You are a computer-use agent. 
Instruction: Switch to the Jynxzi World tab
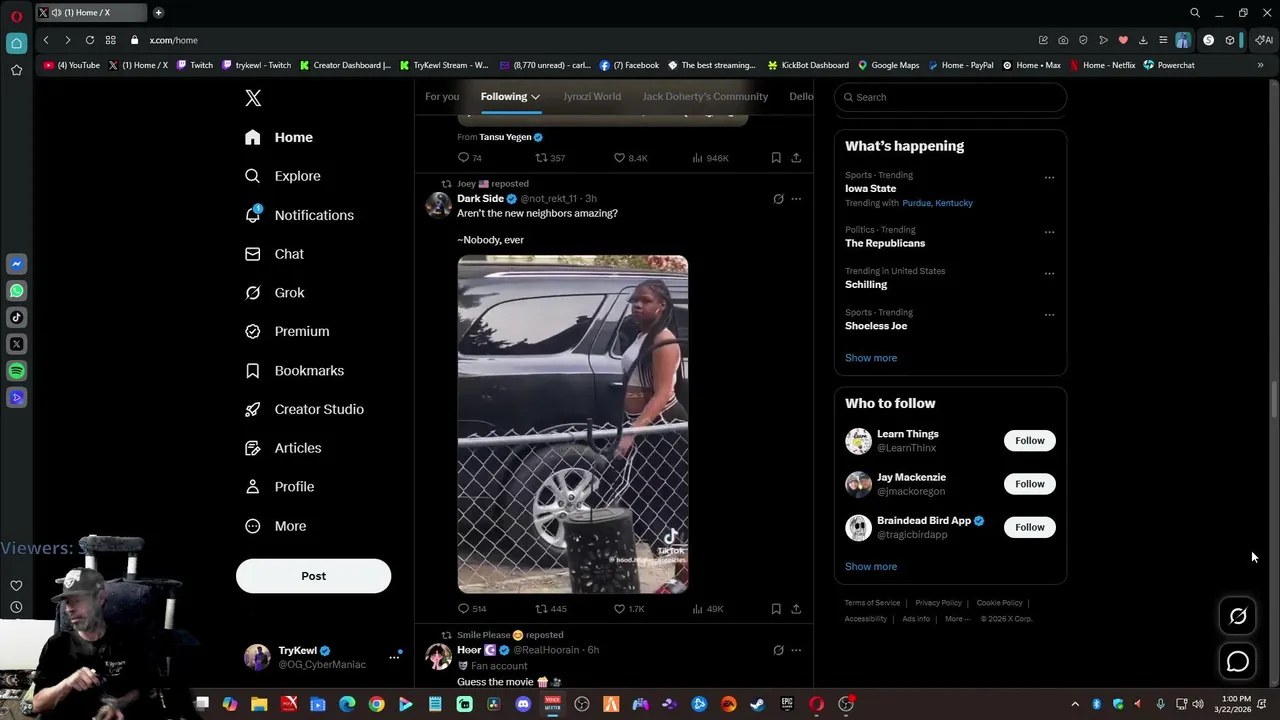click(x=592, y=97)
